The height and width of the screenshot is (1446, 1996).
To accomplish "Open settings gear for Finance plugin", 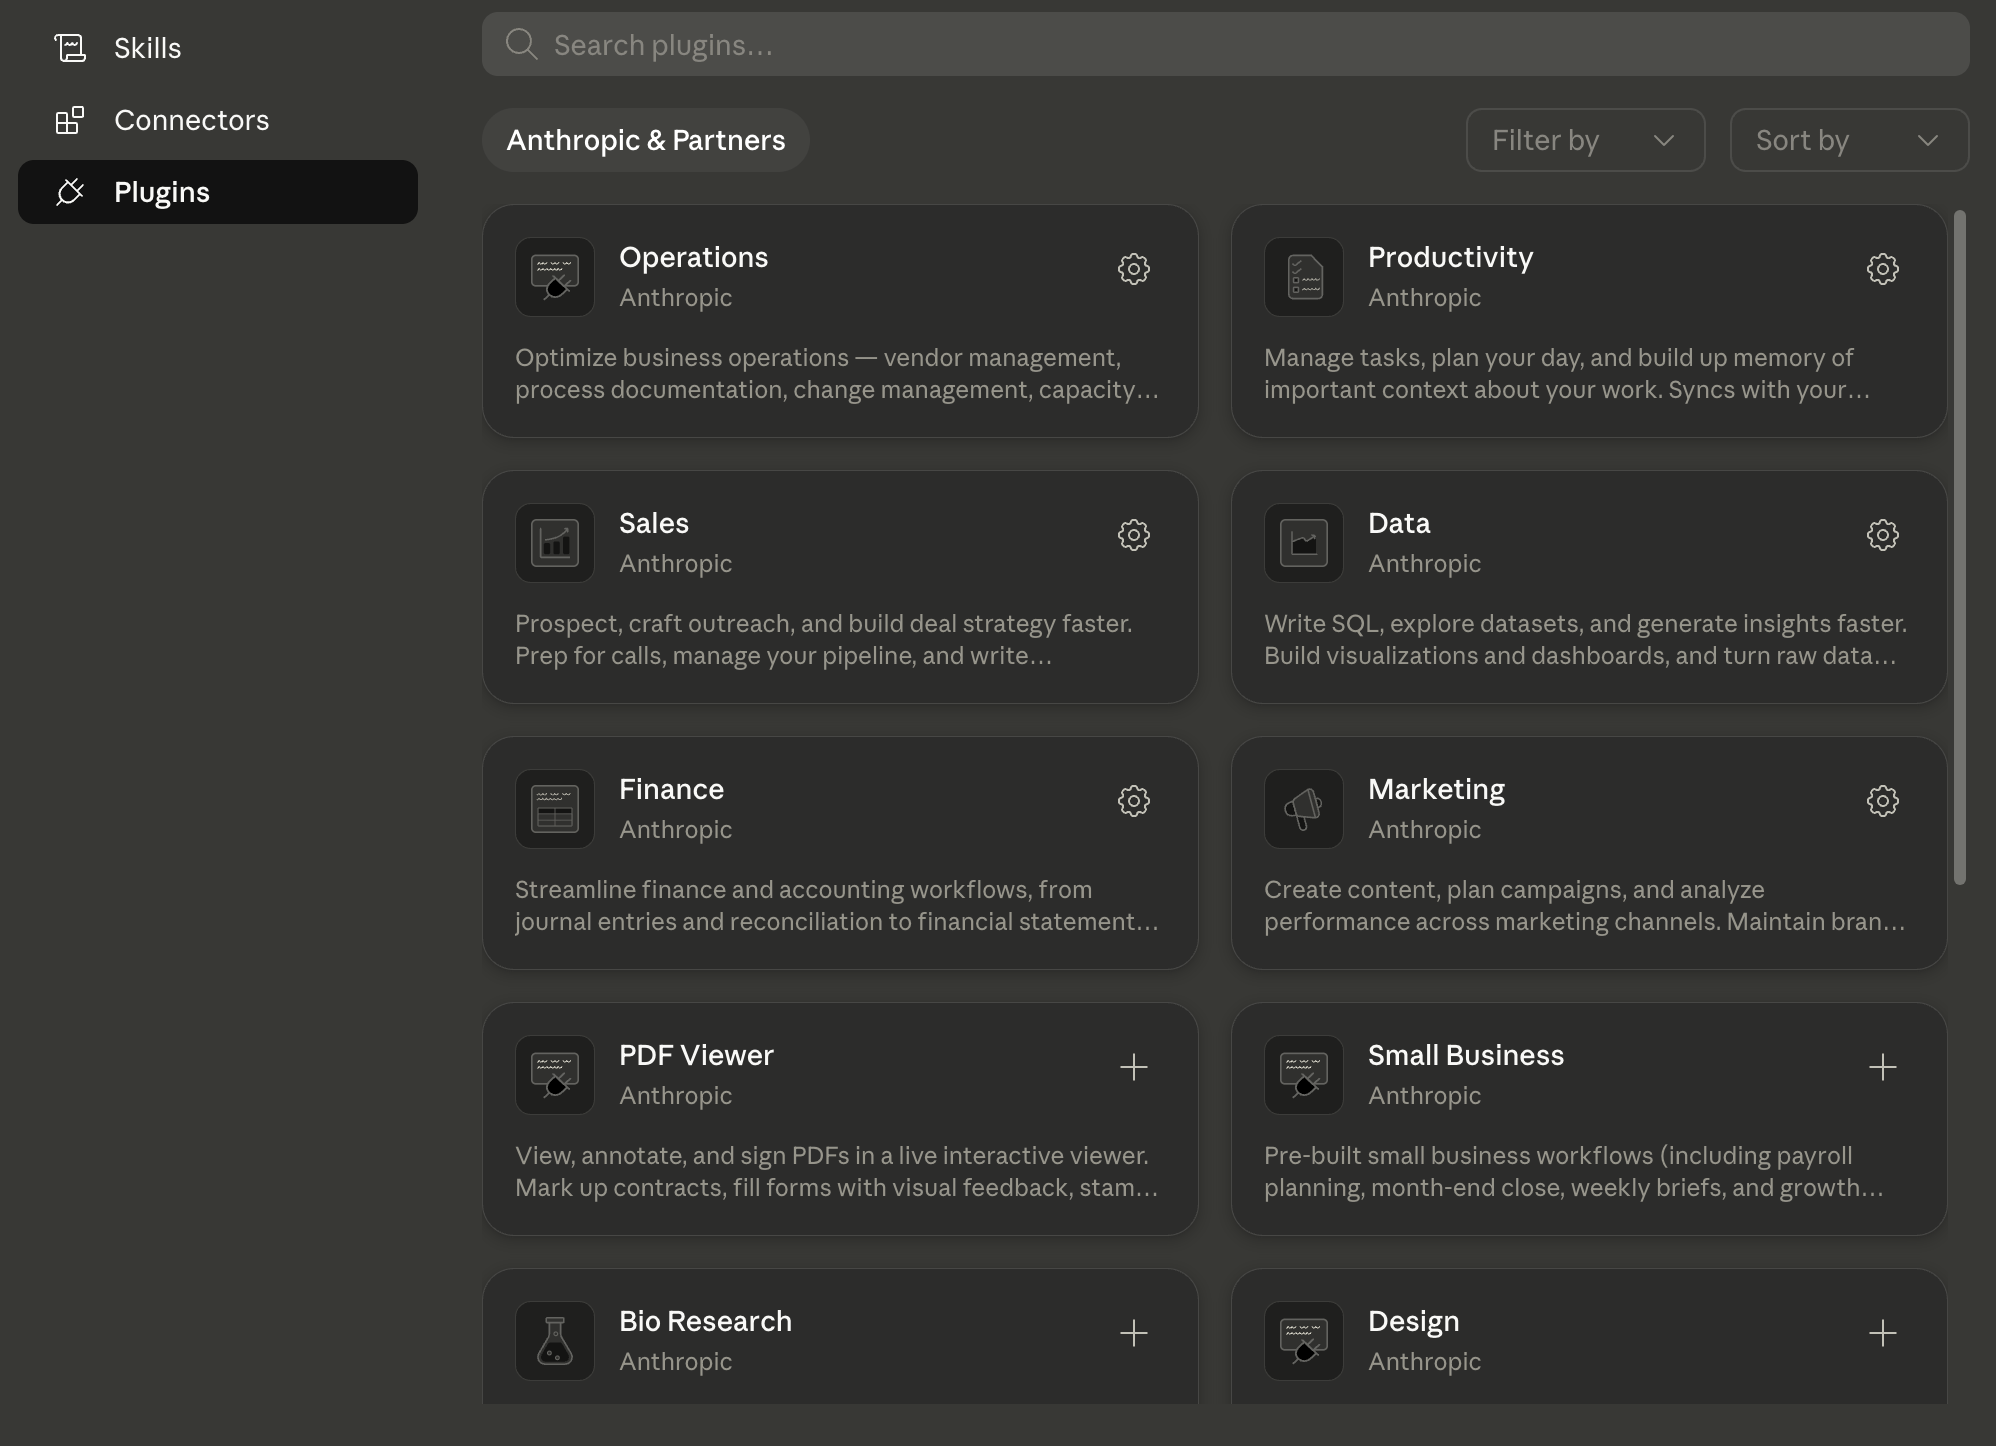I will (x=1133, y=801).
